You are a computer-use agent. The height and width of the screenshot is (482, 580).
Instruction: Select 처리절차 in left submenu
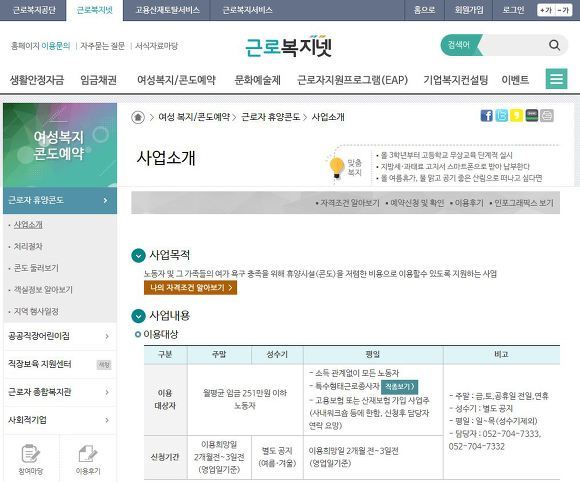(x=28, y=247)
